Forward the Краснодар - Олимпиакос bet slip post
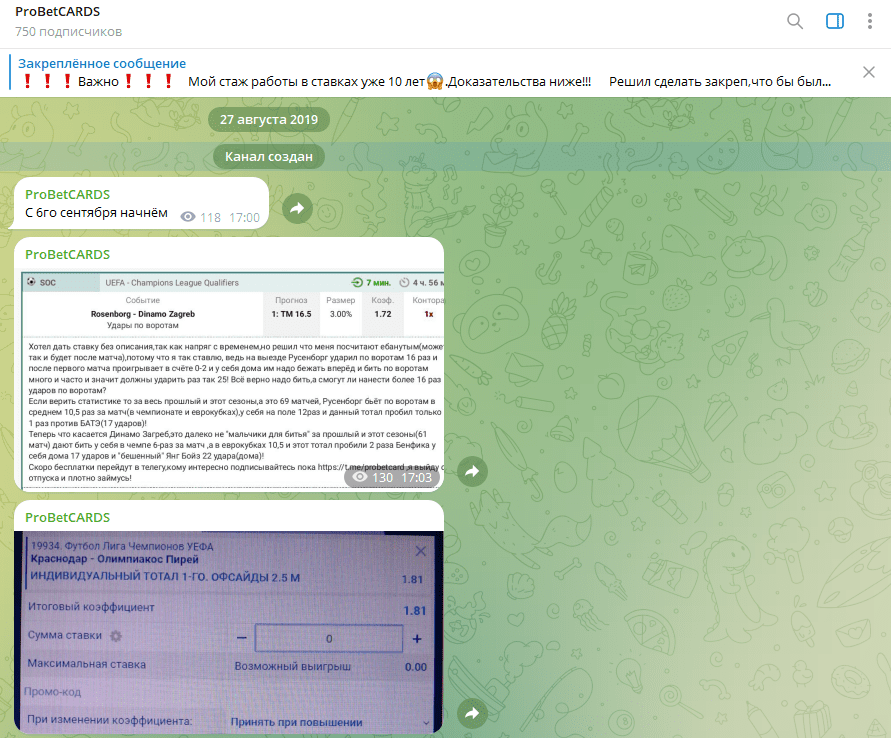 click(472, 712)
